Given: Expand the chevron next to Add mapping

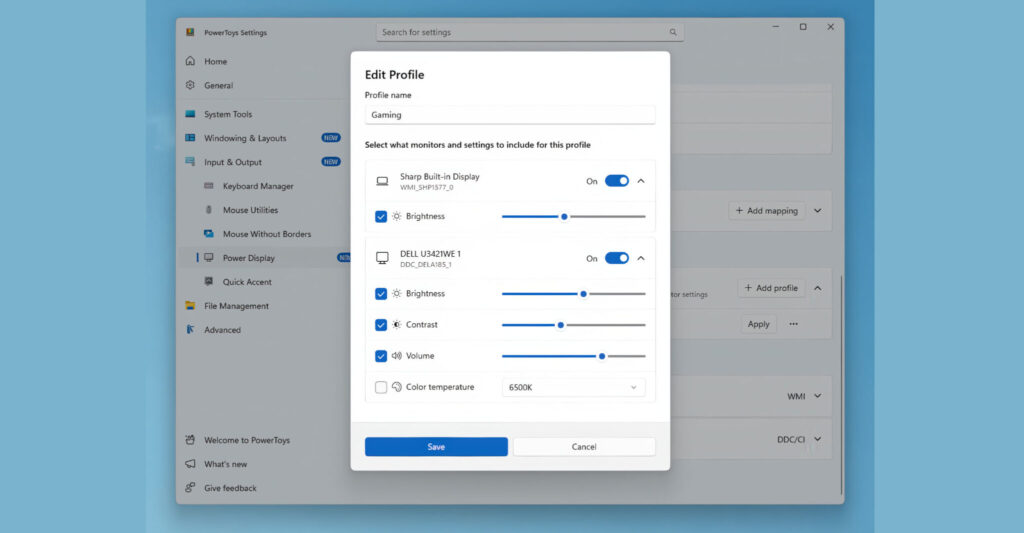Looking at the screenshot, I should pos(818,211).
